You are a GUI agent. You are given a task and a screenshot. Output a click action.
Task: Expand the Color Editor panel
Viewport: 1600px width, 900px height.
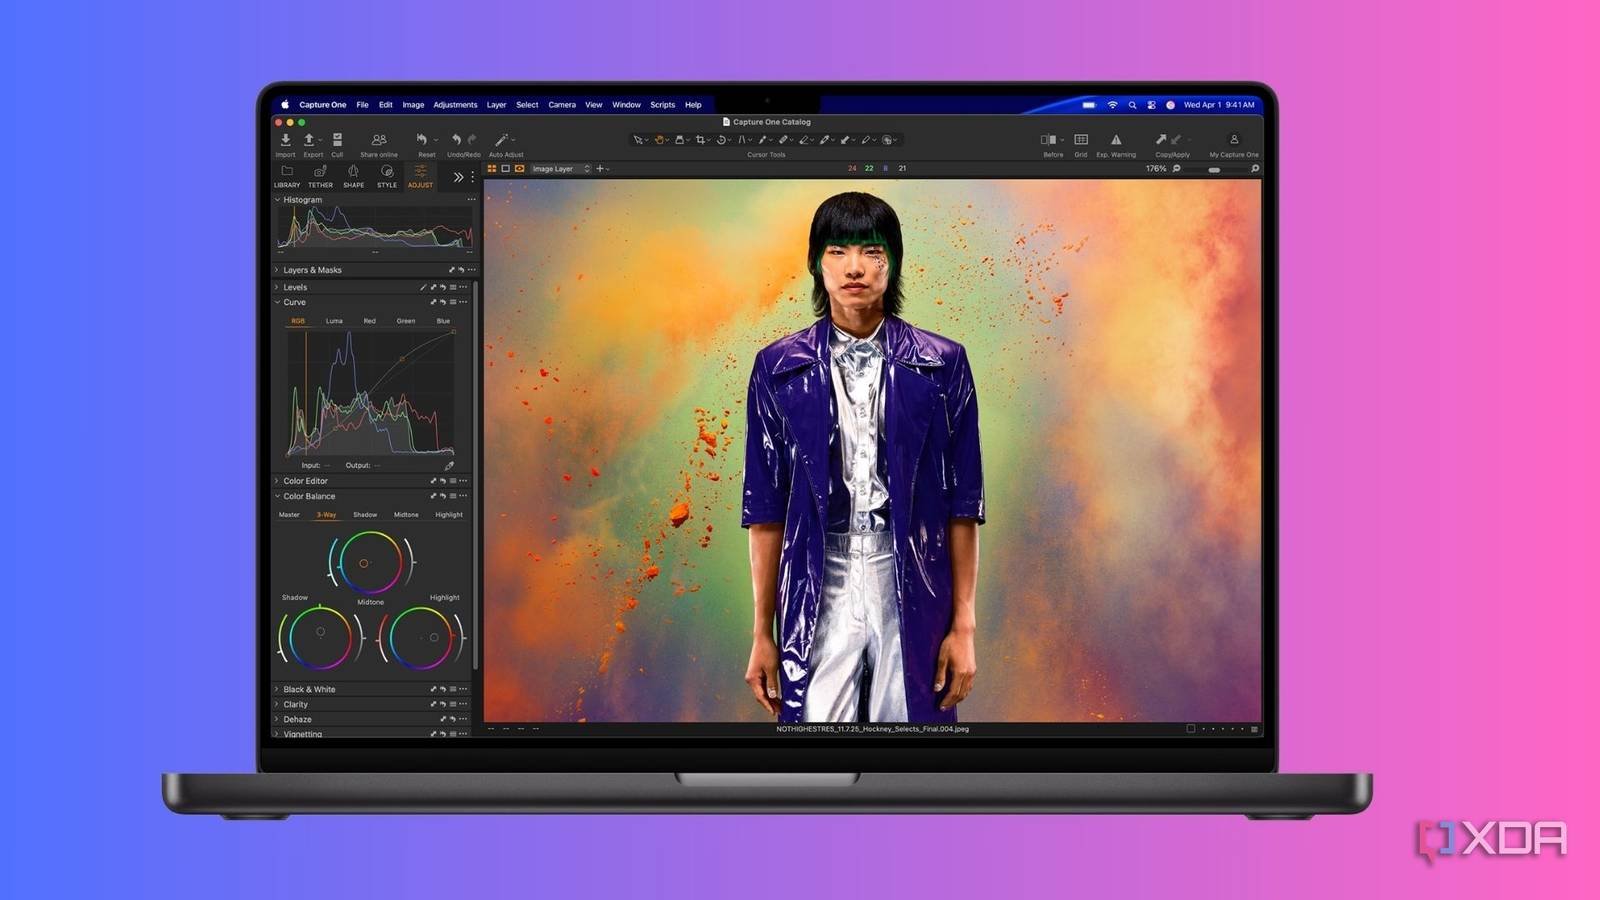tap(305, 481)
